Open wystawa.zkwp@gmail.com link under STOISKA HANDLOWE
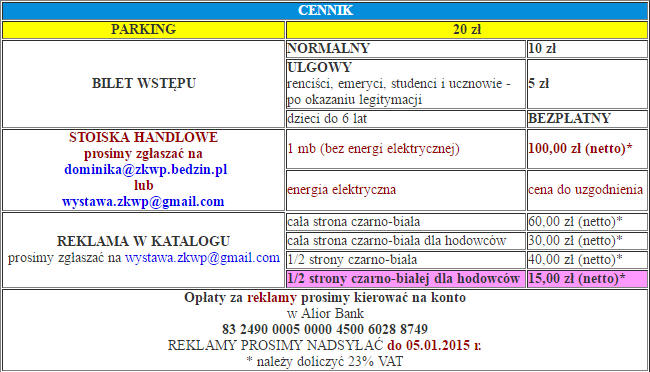650x372 pixels. point(143,202)
